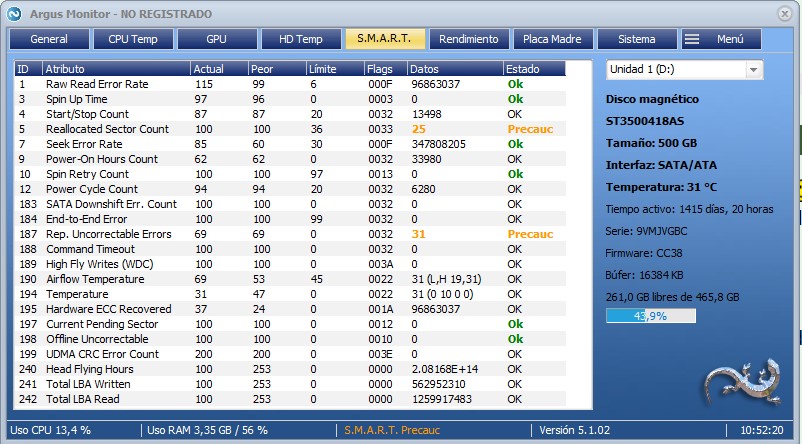Viewport: 802px width, 444px height.
Task: Click the S.M.A.R.T. Precauc status bar entry
Action: (x=392, y=430)
